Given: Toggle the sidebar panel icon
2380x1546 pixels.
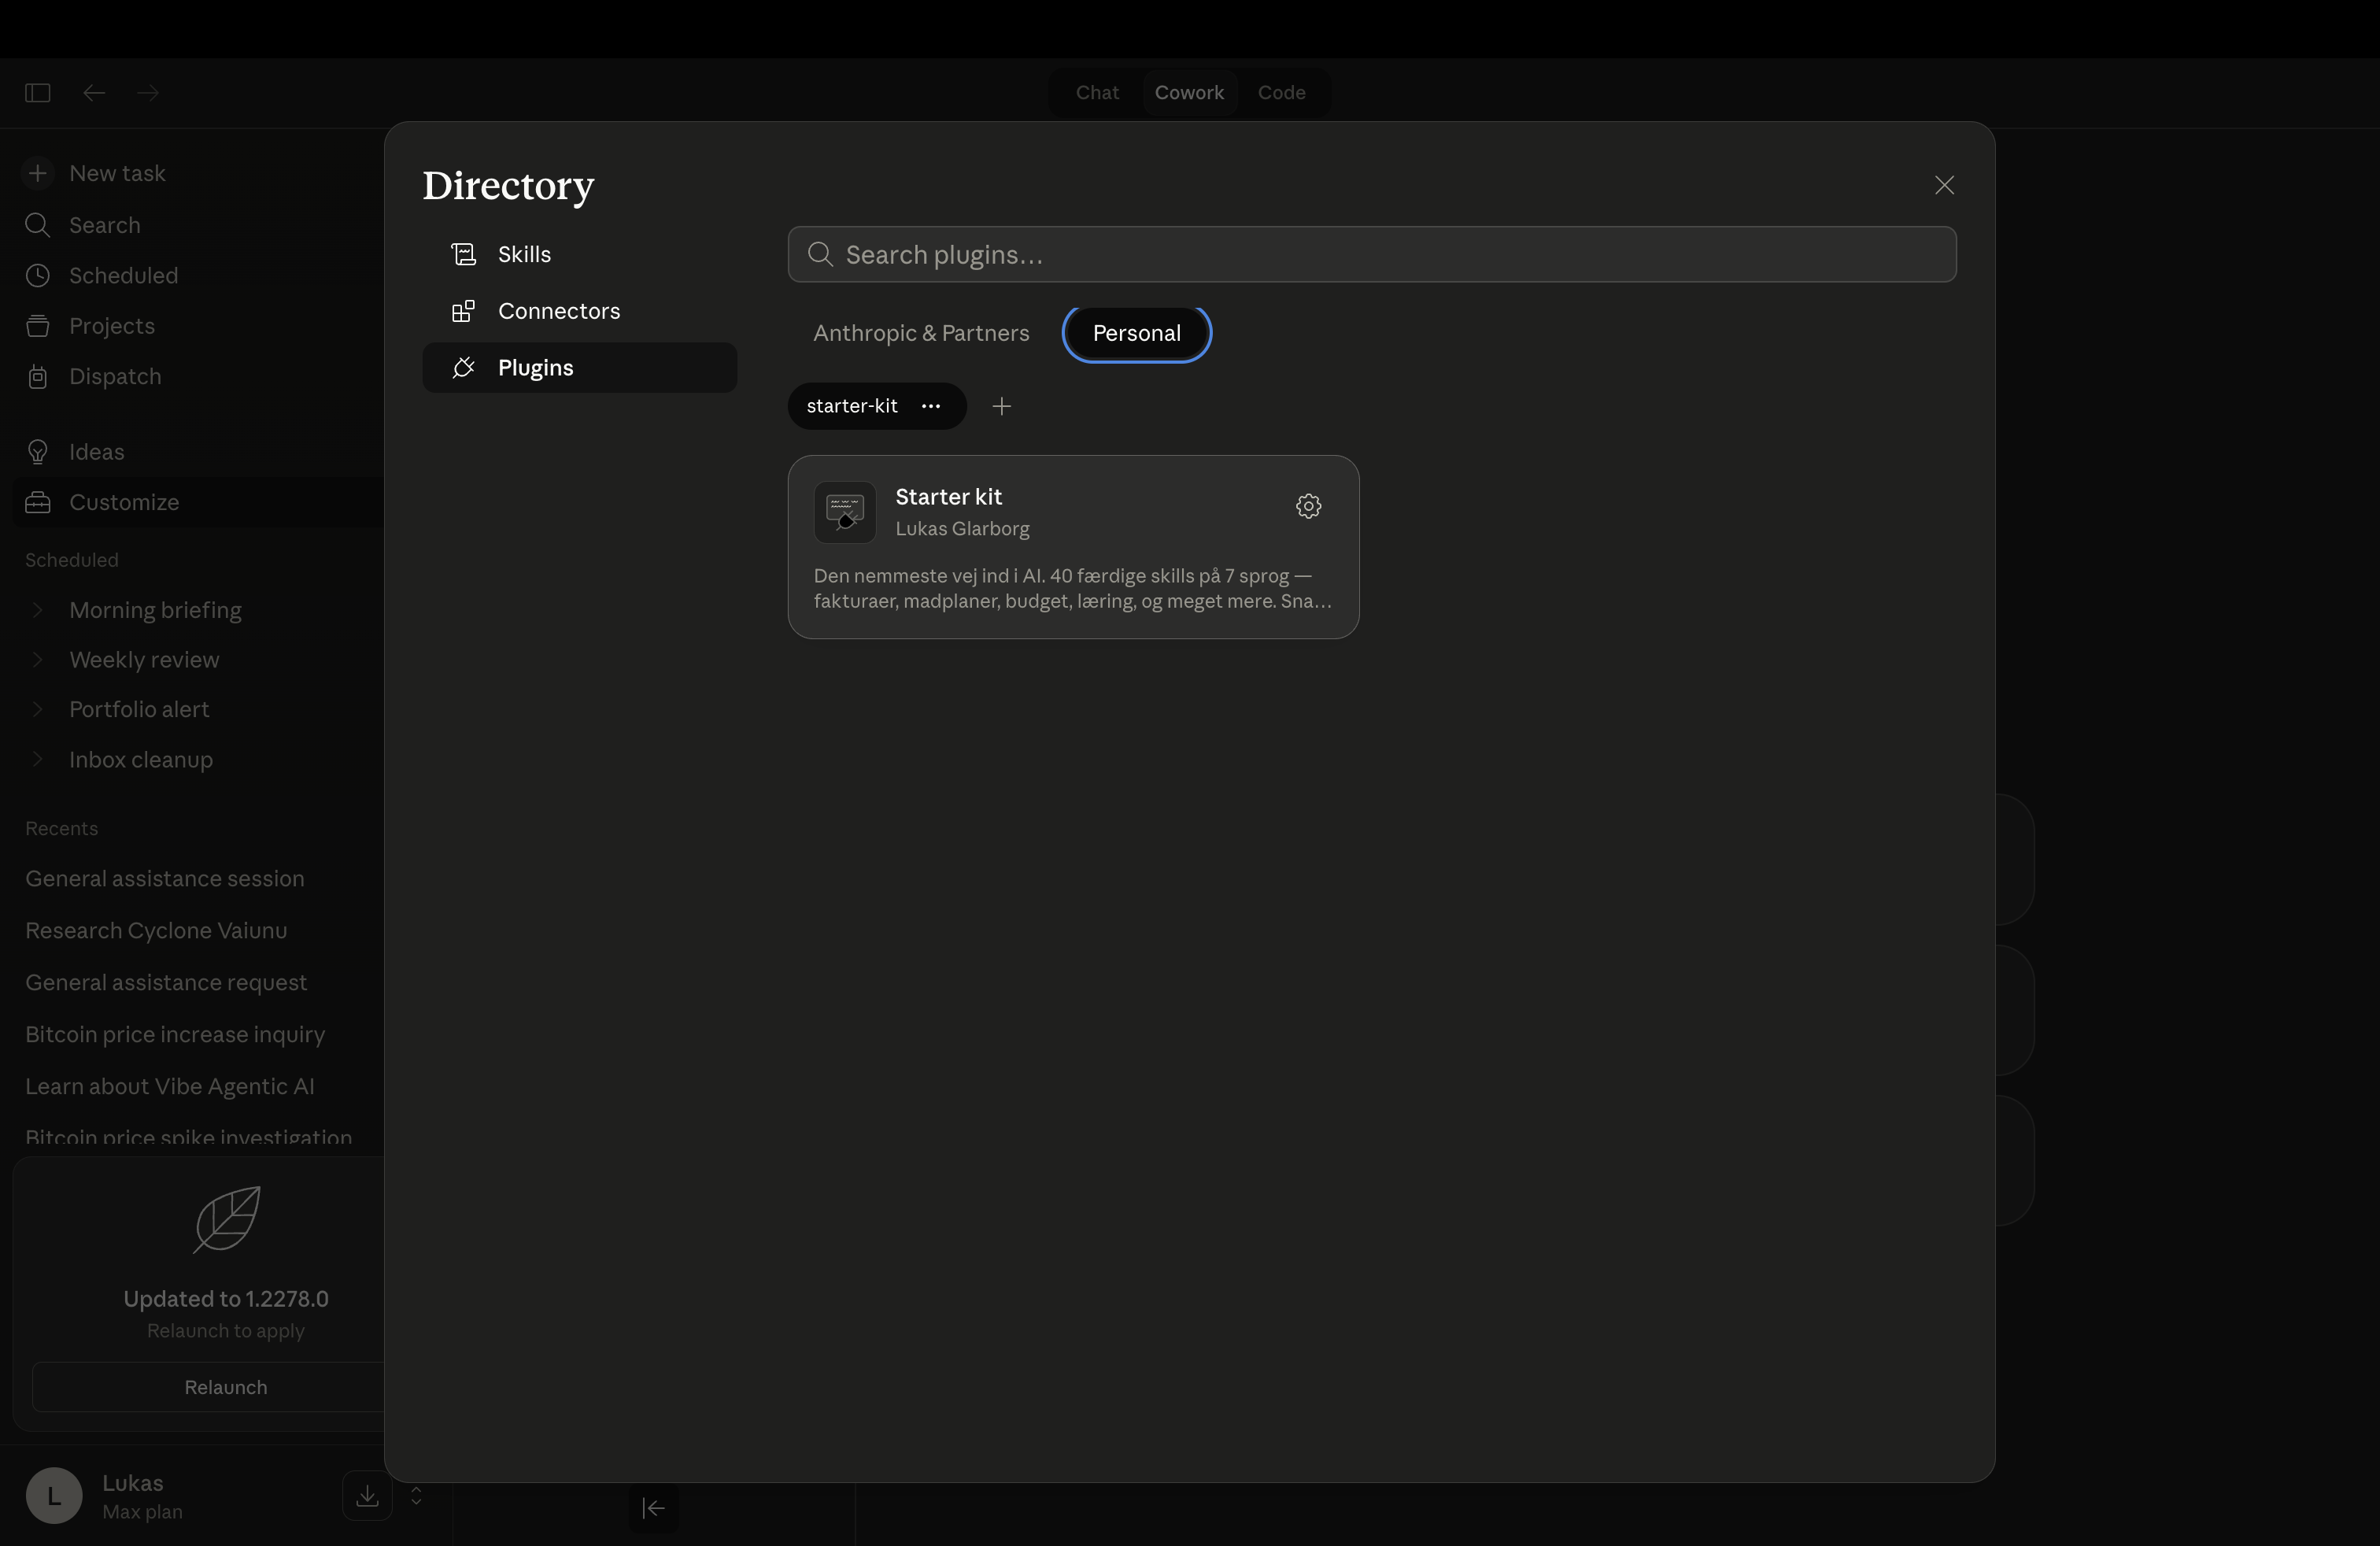Looking at the screenshot, I should tap(38, 93).
